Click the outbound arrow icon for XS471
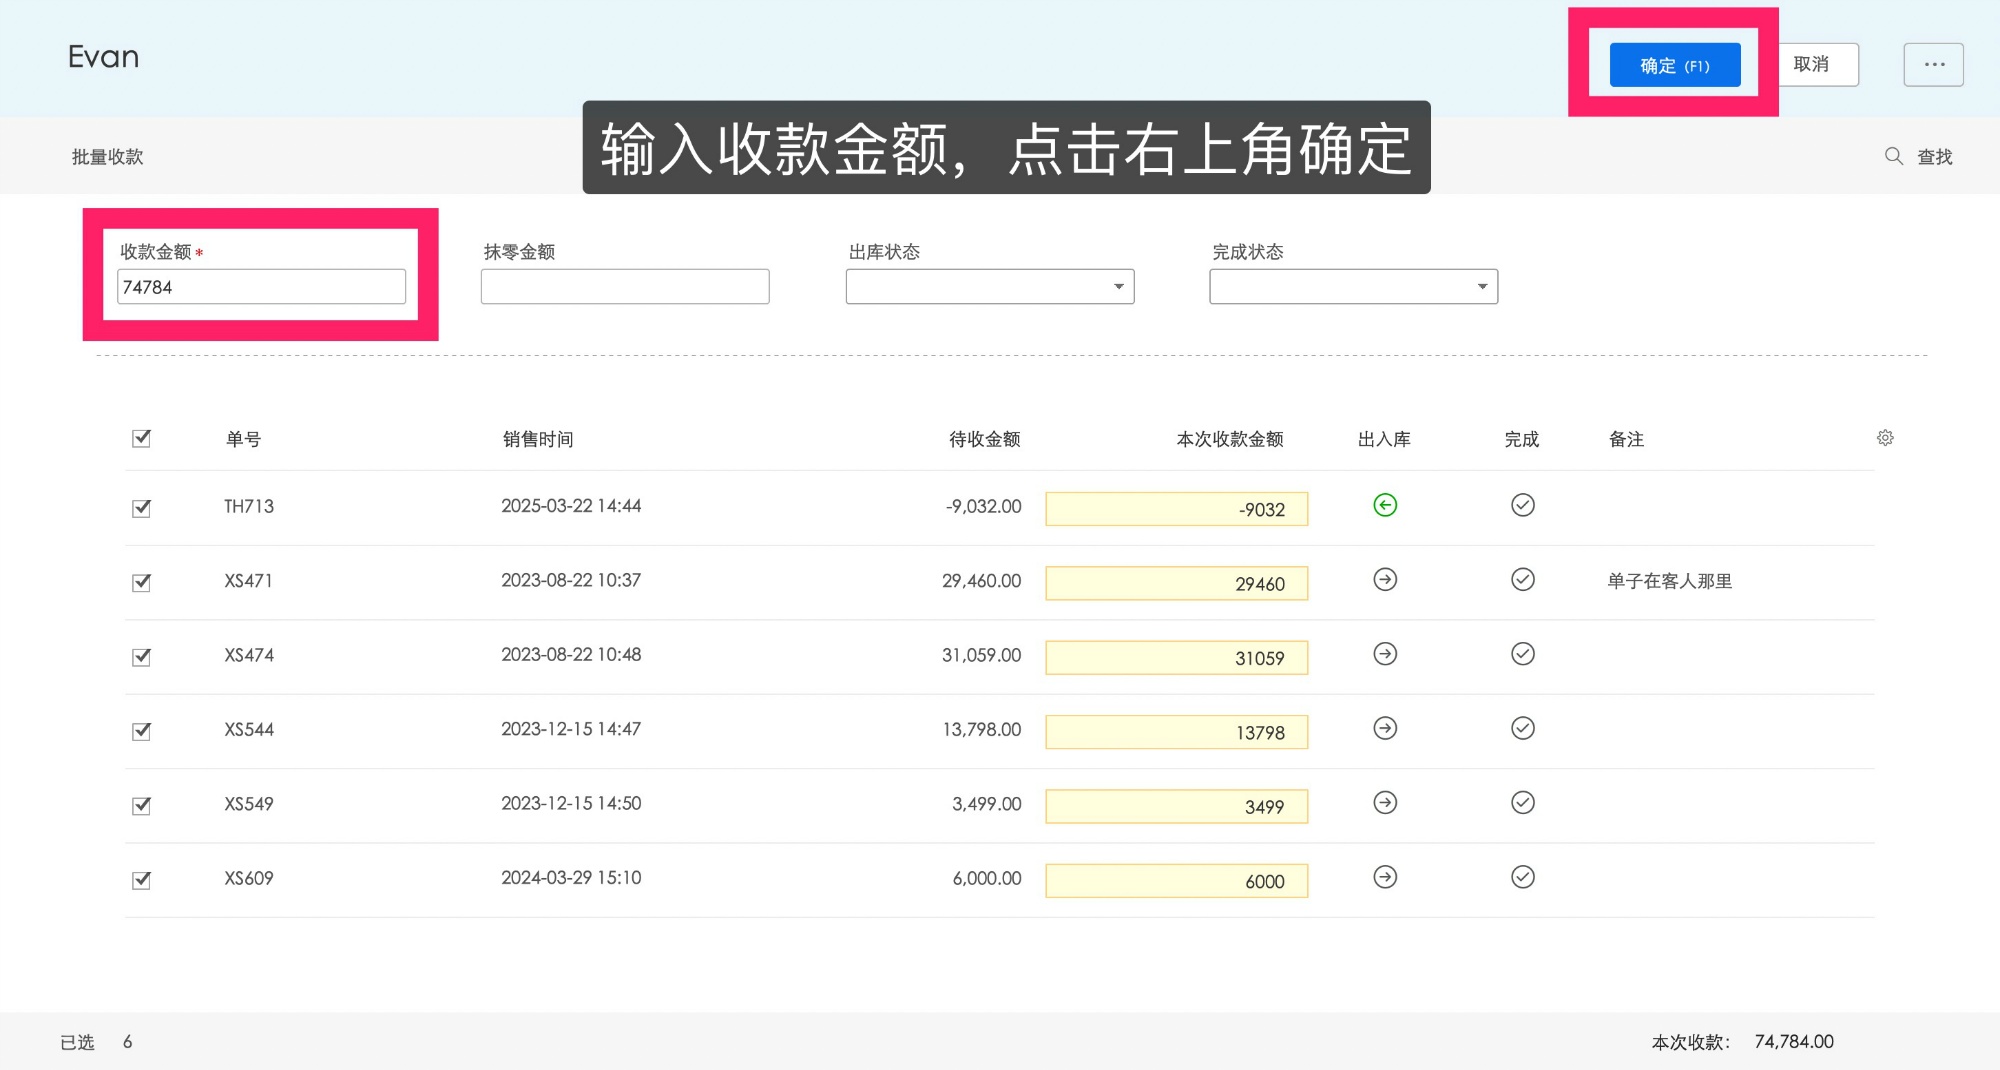 click(x=1384, y=580)
